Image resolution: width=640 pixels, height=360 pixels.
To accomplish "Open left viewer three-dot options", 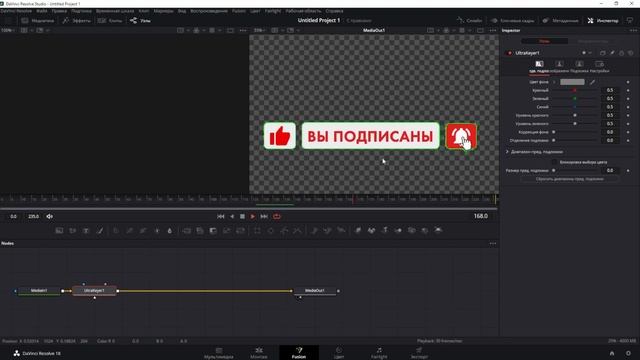I will pos(243,30).
